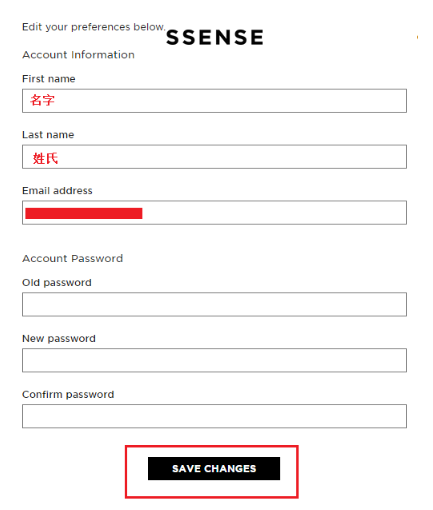Click the 'Edit your preferences below' text

coord(94,27)
